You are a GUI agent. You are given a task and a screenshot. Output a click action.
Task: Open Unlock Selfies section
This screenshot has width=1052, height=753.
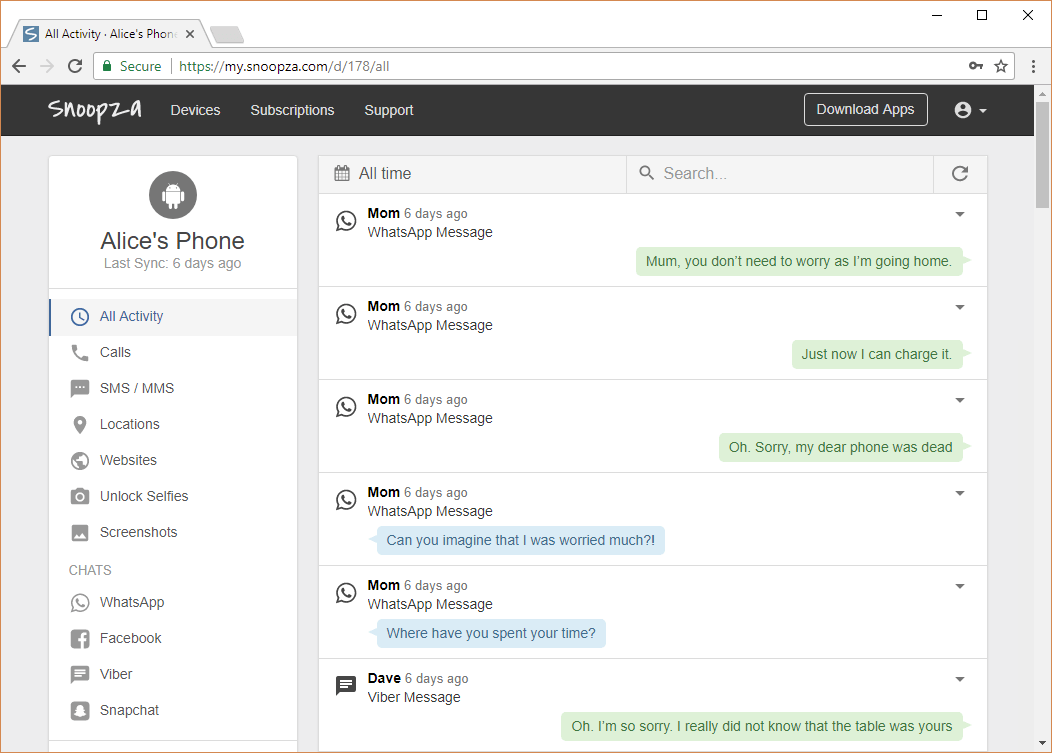pos(173,497)
